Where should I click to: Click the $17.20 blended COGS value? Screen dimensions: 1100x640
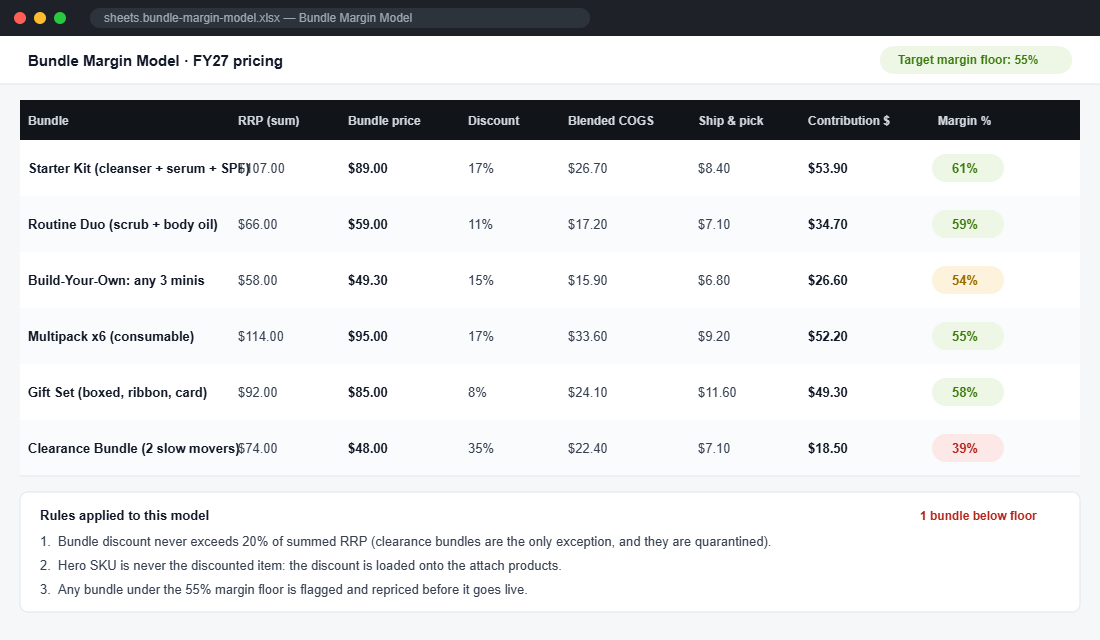(588, 225)
